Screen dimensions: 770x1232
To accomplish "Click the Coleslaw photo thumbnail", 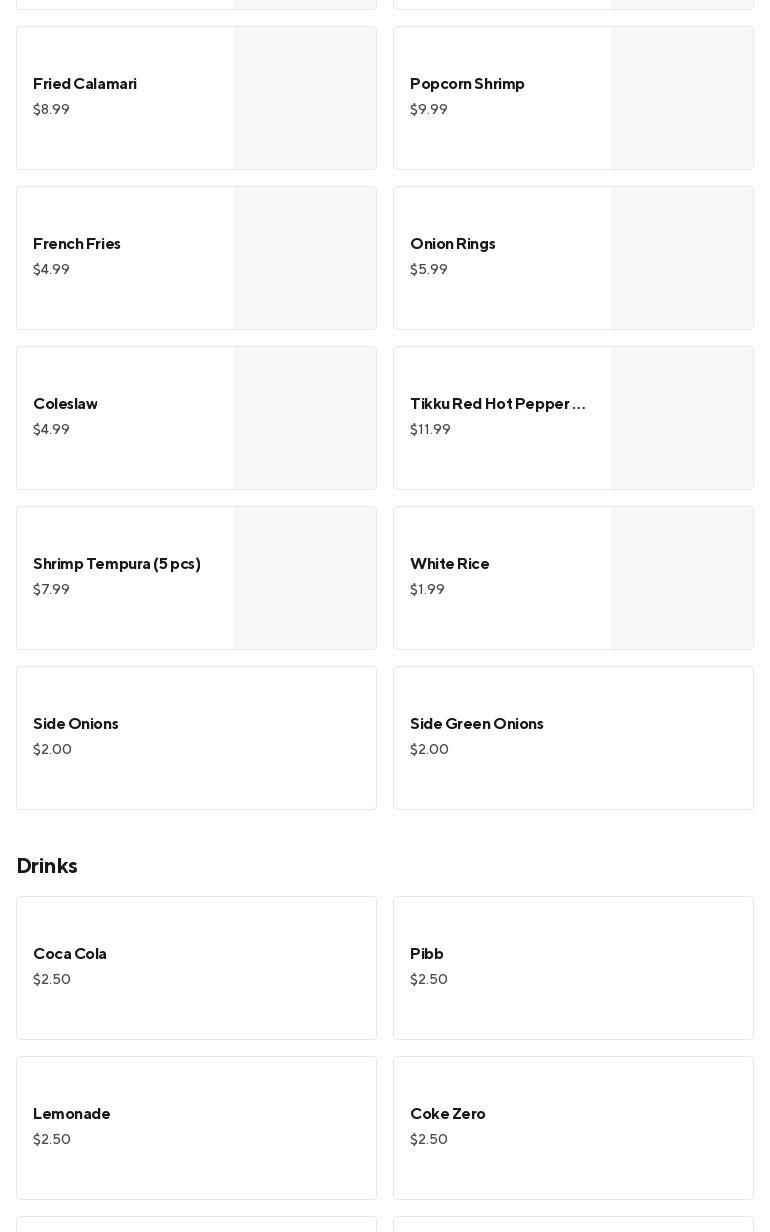I will tap(305, 418).
